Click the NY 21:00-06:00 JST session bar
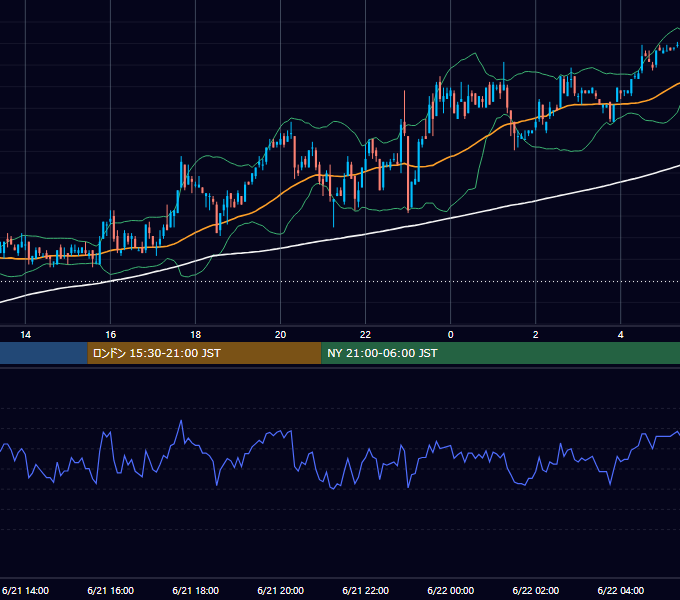The width and height of the screenshot is (680, 600). point(500,353)
